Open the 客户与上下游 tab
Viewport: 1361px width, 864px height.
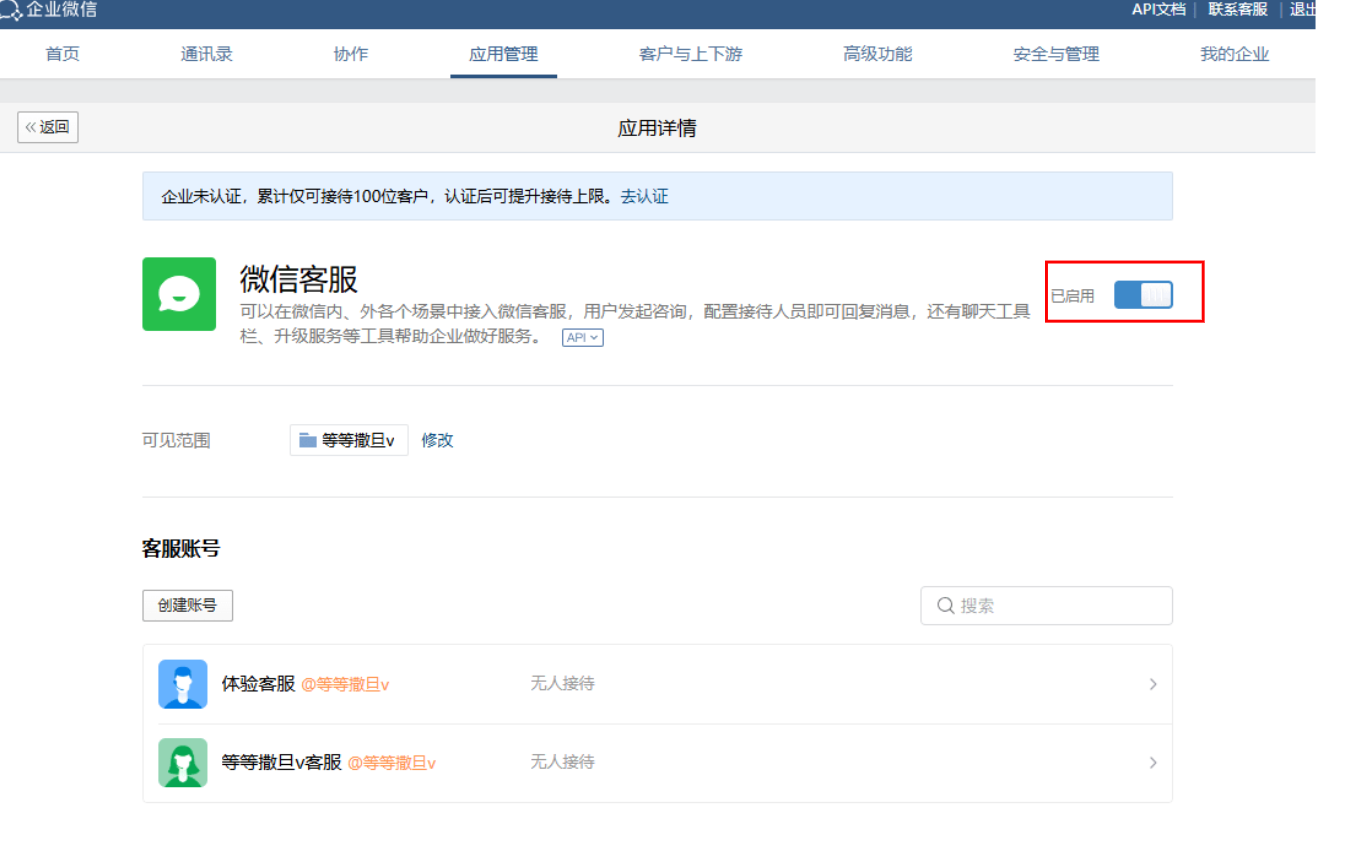coord(690,54)
